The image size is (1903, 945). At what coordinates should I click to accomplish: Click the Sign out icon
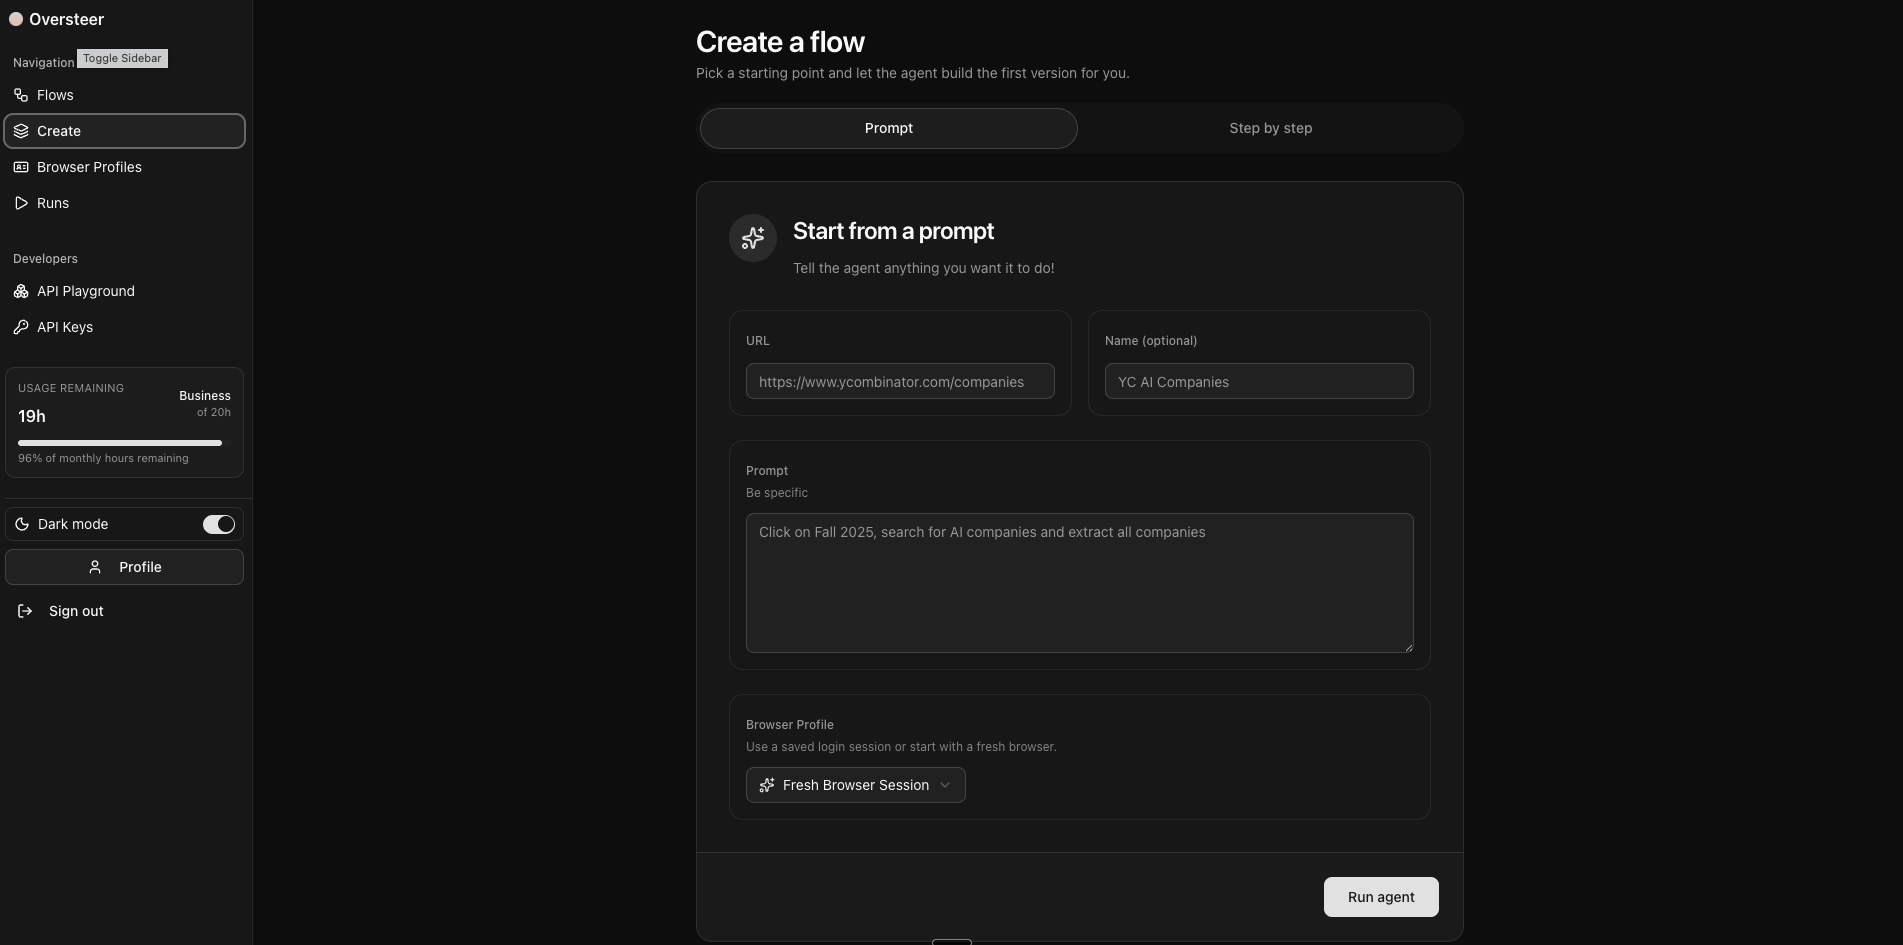pyautogui.click(x=25, y=611)
